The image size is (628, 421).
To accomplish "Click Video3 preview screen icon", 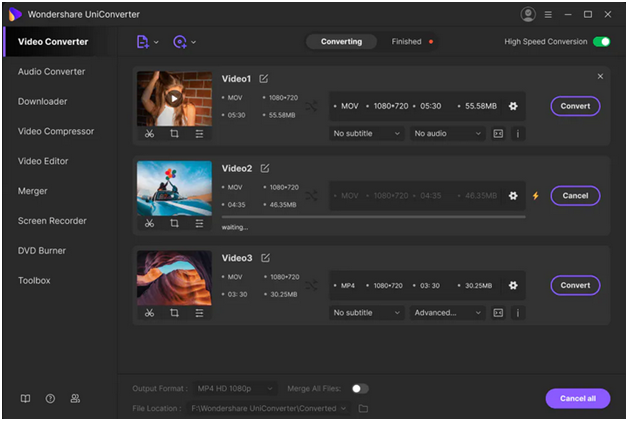I will 498,313.
